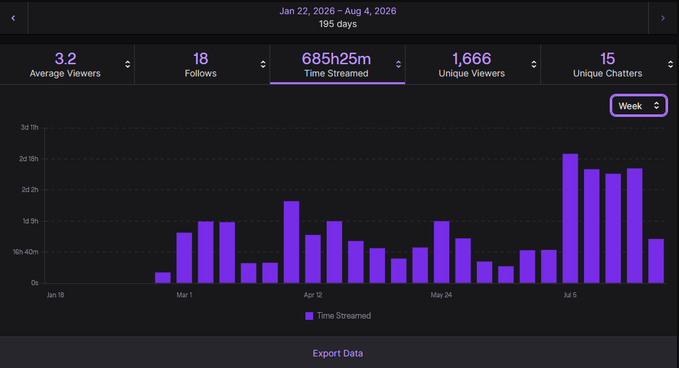Go to previous date range arrow
This screenshot has width=679, height=368.
13,18
